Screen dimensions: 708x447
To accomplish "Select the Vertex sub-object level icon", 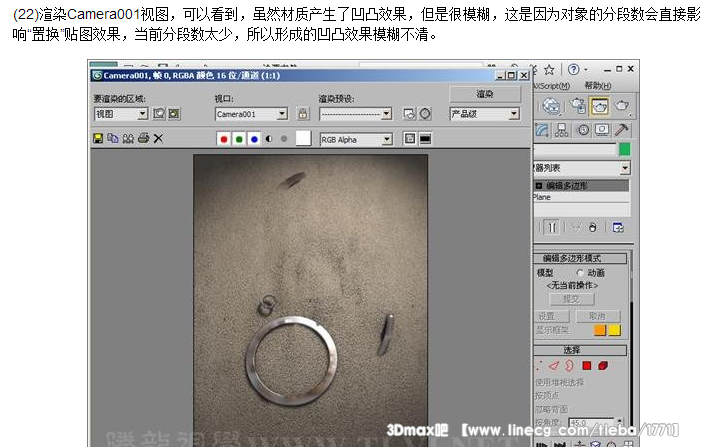I will (x=538, y=365).
